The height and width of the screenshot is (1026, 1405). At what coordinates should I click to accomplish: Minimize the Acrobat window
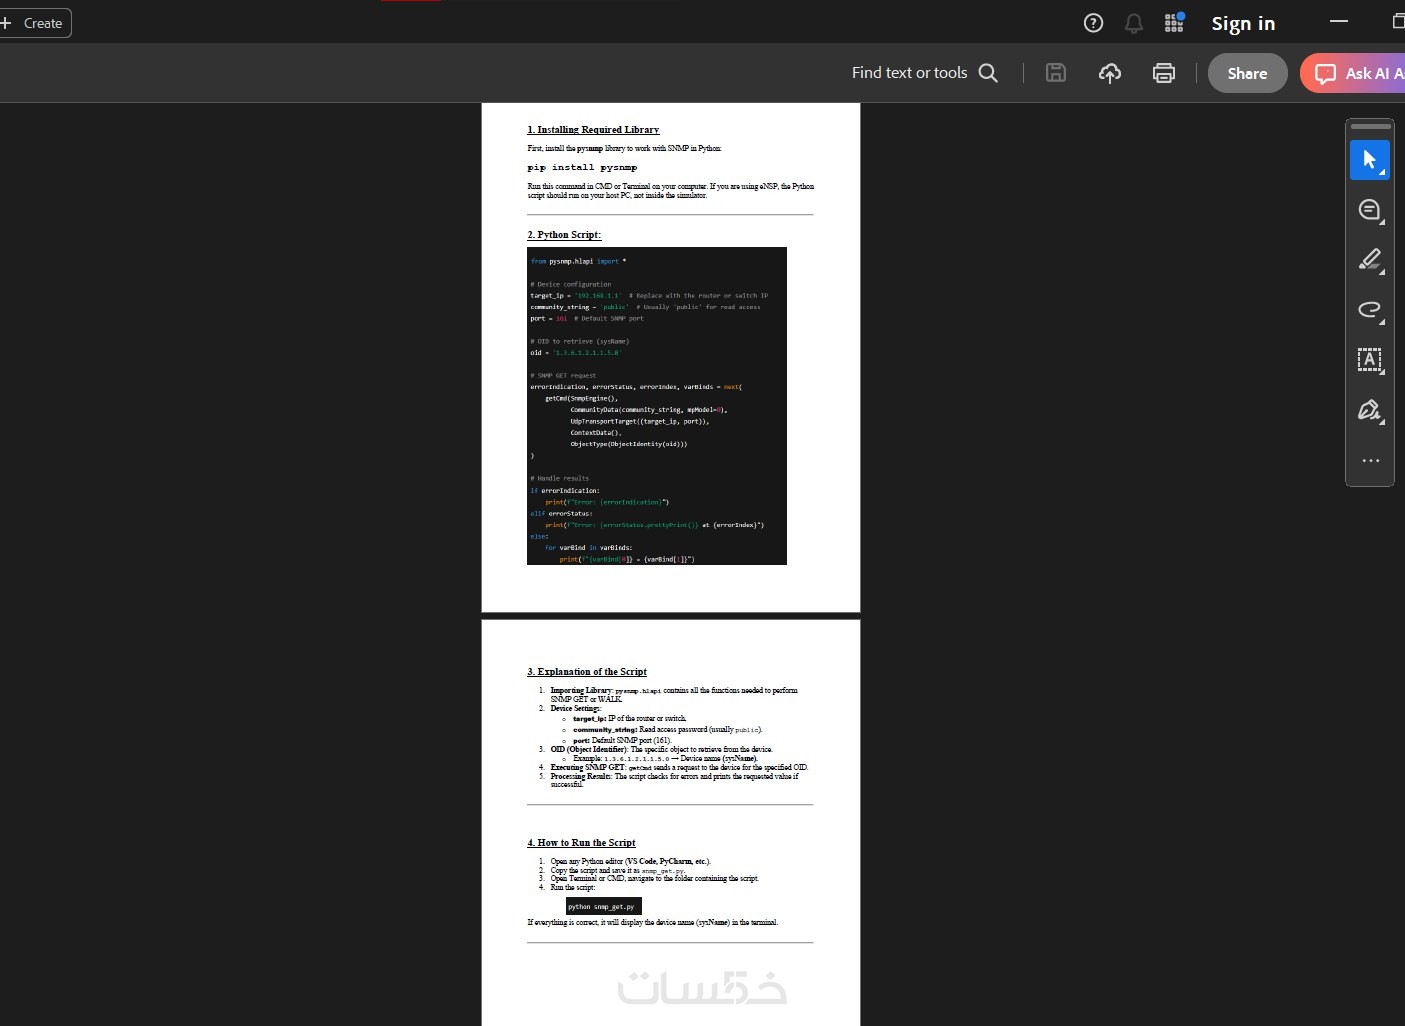click(x=1339, y=21)
